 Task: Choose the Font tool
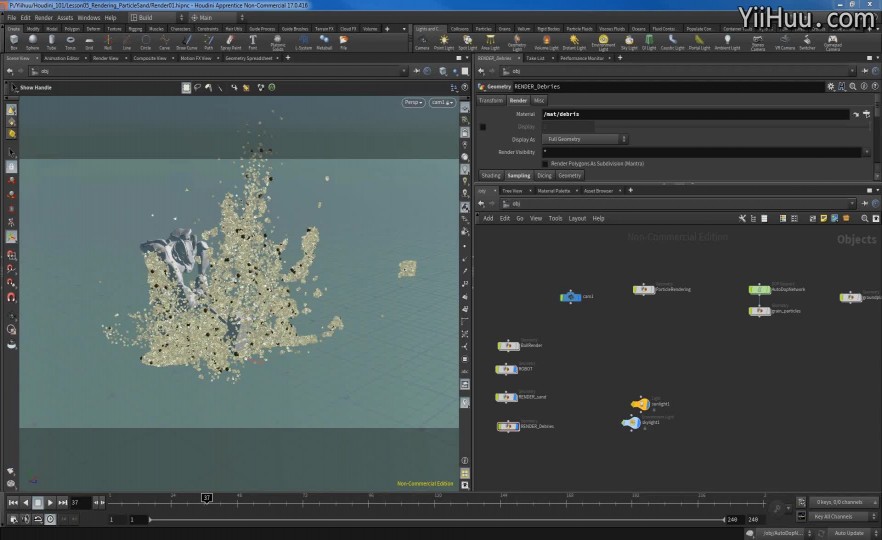(x=253, y=42)
